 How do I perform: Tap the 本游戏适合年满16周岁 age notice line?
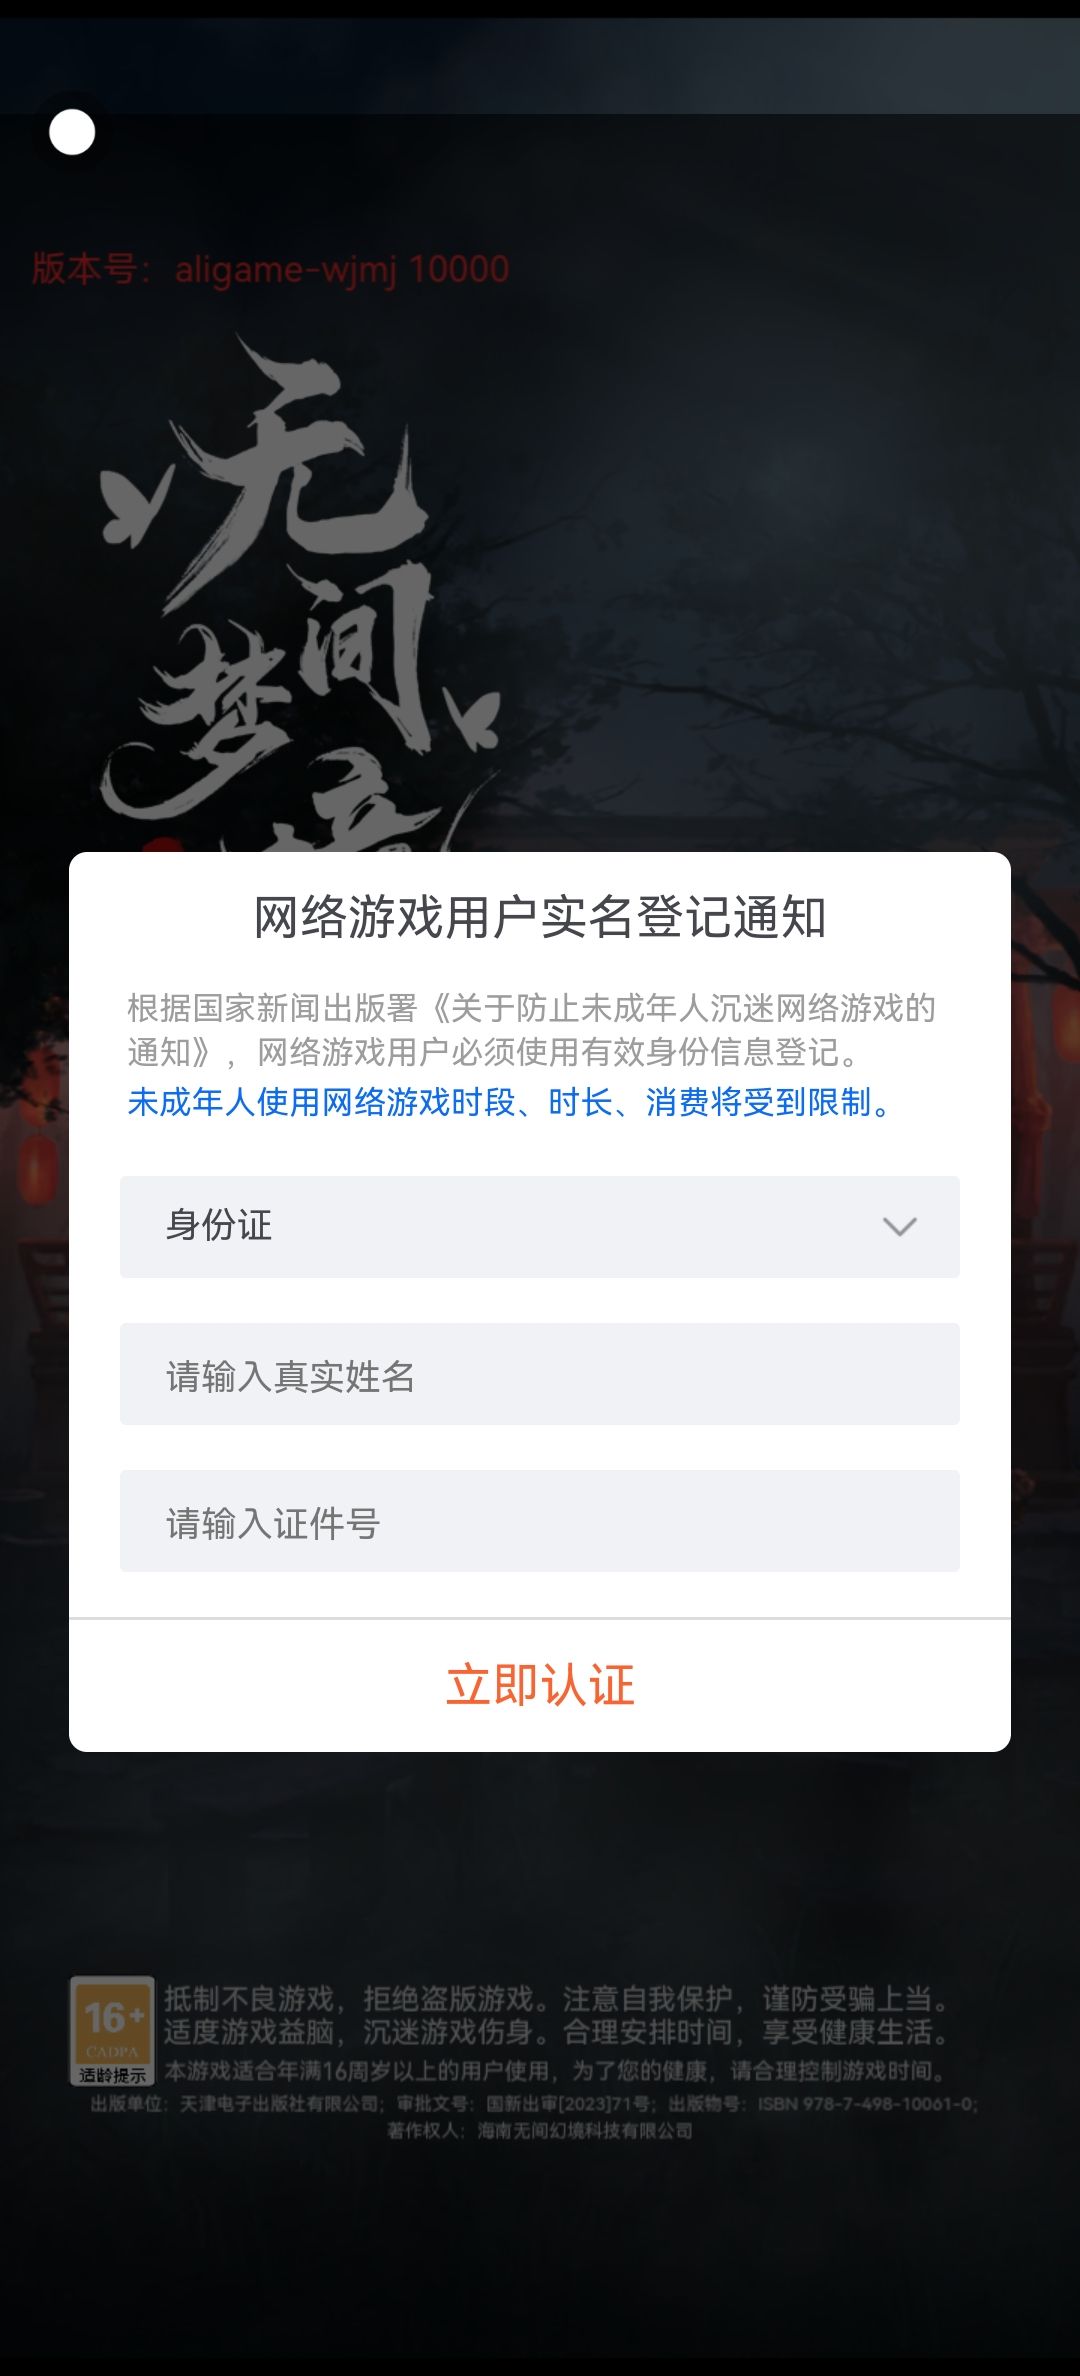556,2070
